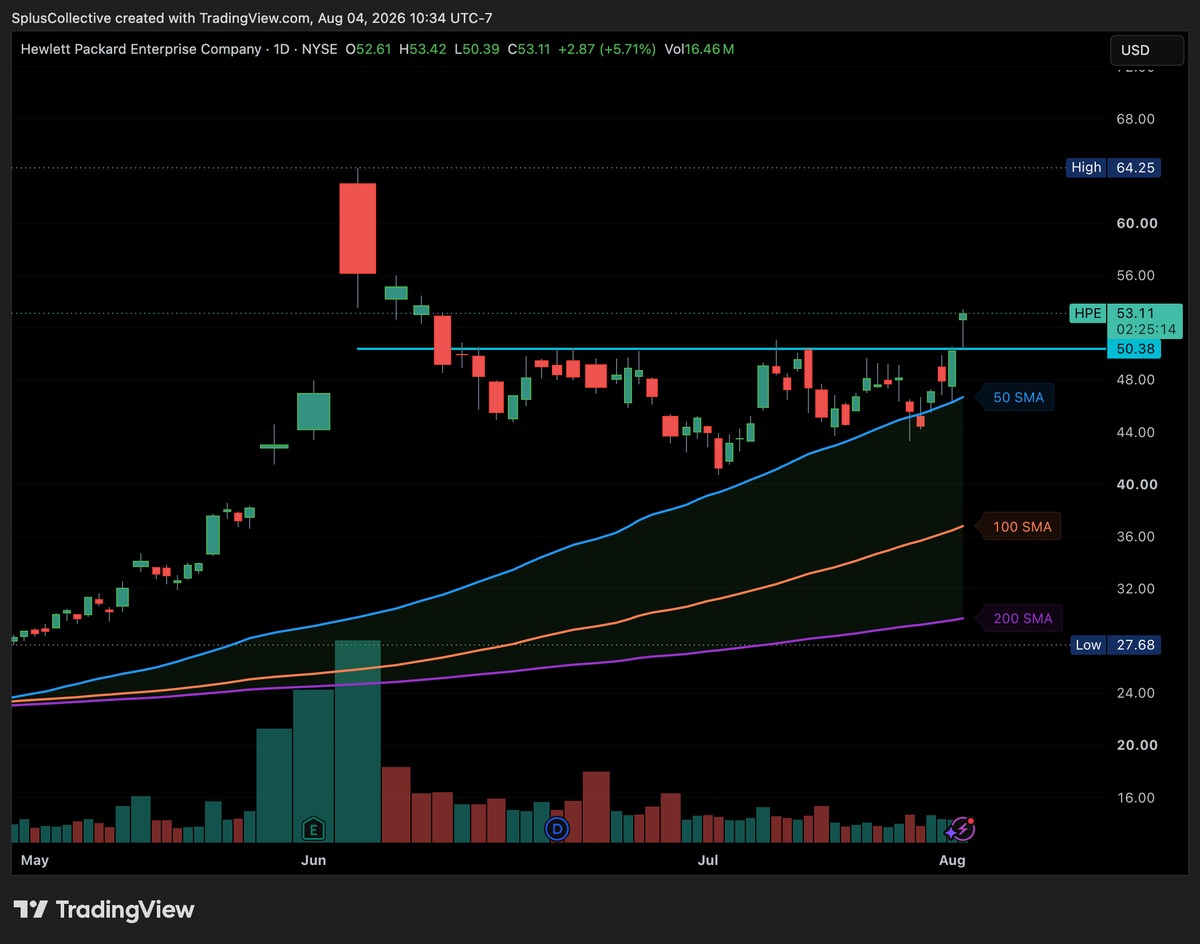
Task: Click the 48.00 price axis label
Action: click(1135, 380)
